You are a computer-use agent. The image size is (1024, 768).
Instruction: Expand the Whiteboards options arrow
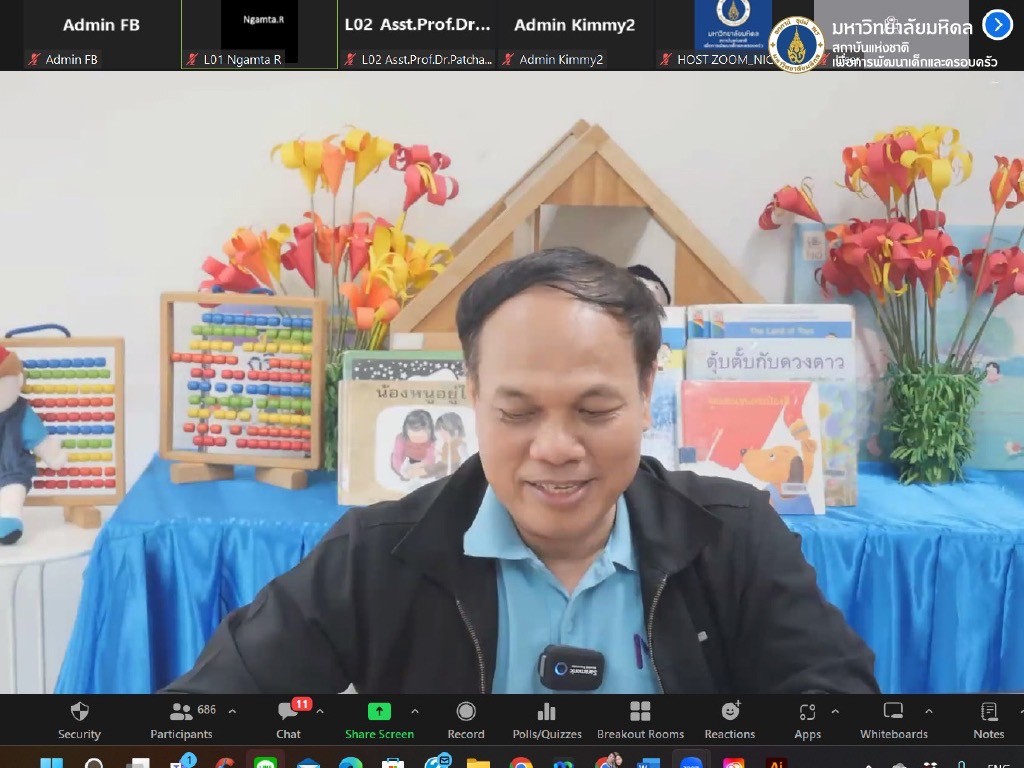[x=928, y=712]
